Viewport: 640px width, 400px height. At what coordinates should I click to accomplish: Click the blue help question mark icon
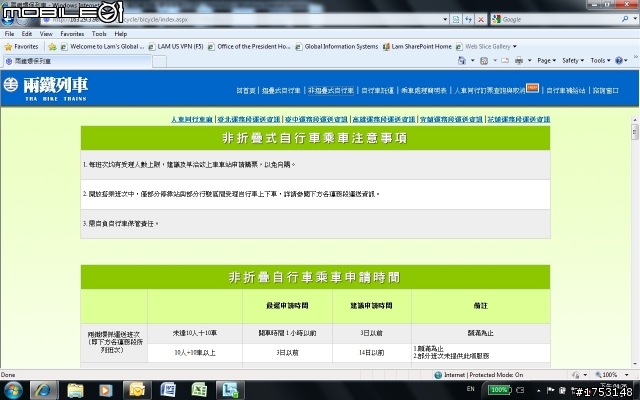pyautogui.click(x=619, y=60)
